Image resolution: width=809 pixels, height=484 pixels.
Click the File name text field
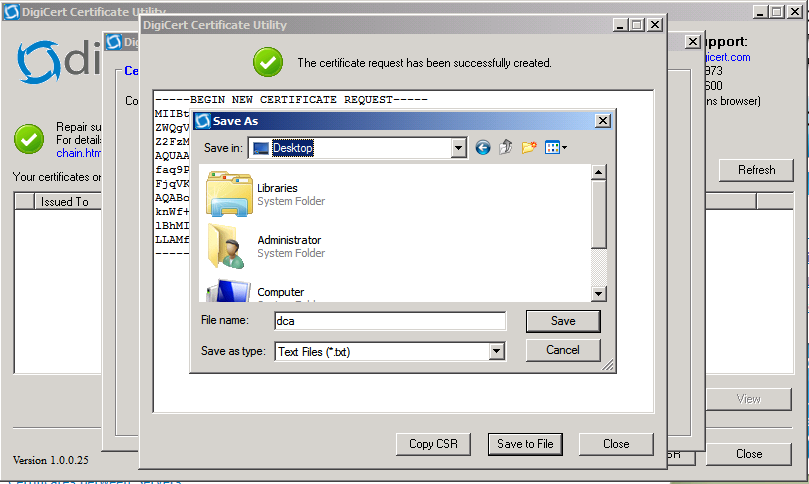390,322
